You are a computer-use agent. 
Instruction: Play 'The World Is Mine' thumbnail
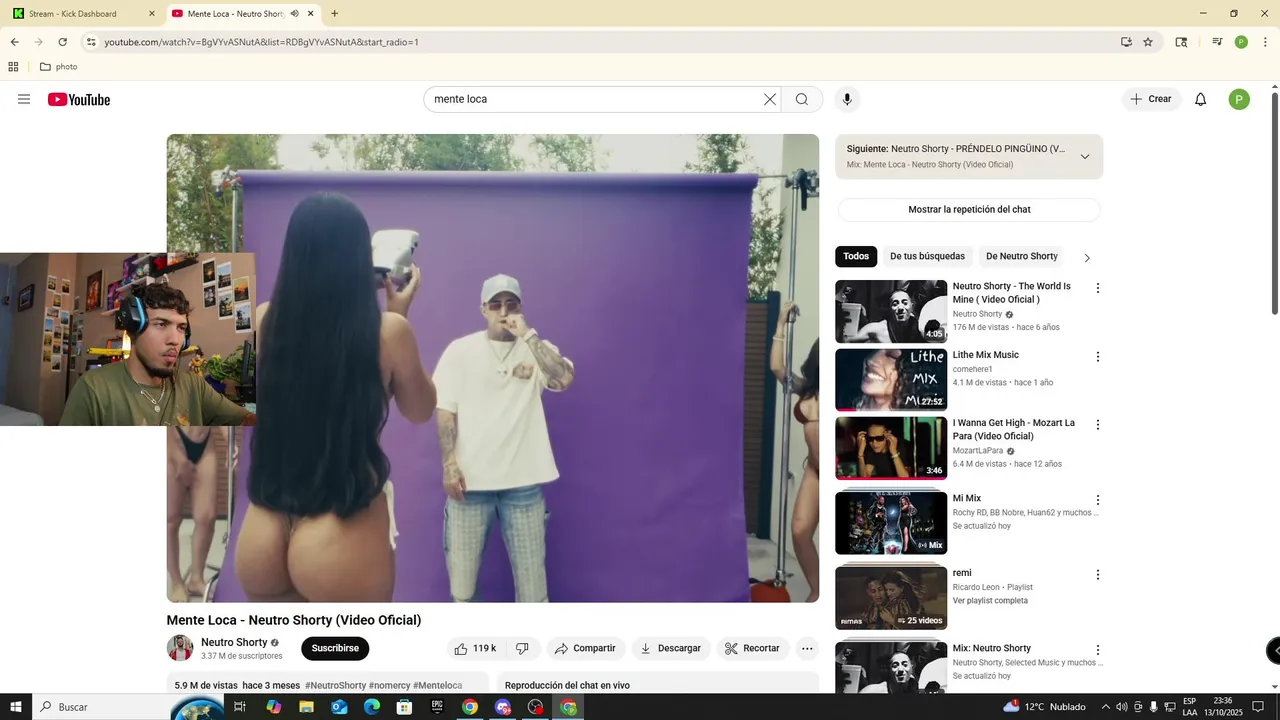click(x=891, y=311)
